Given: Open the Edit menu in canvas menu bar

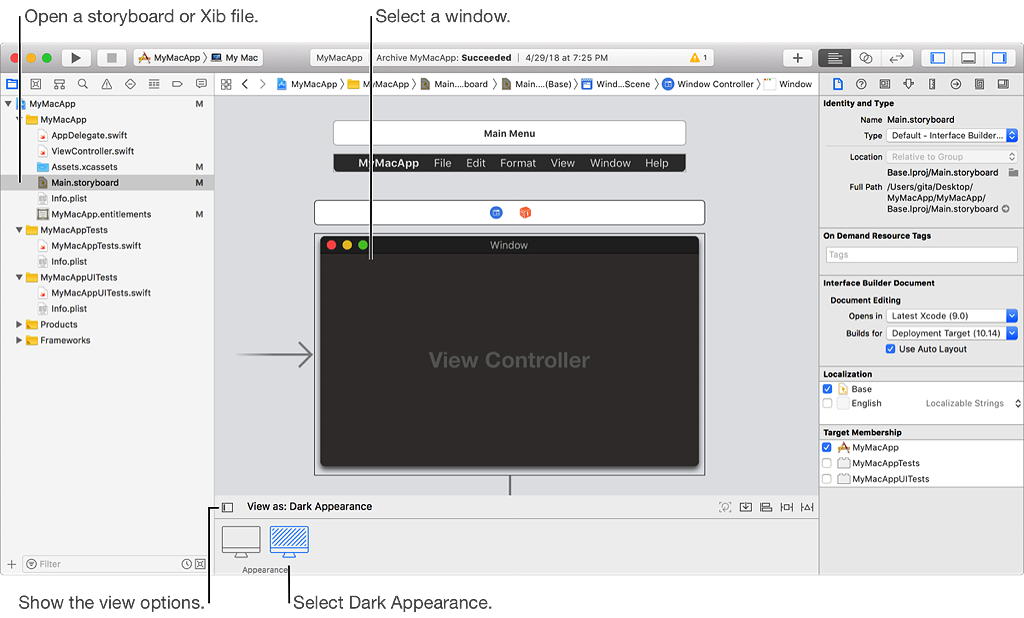Looking at the screenshot, I should point(475,163).
